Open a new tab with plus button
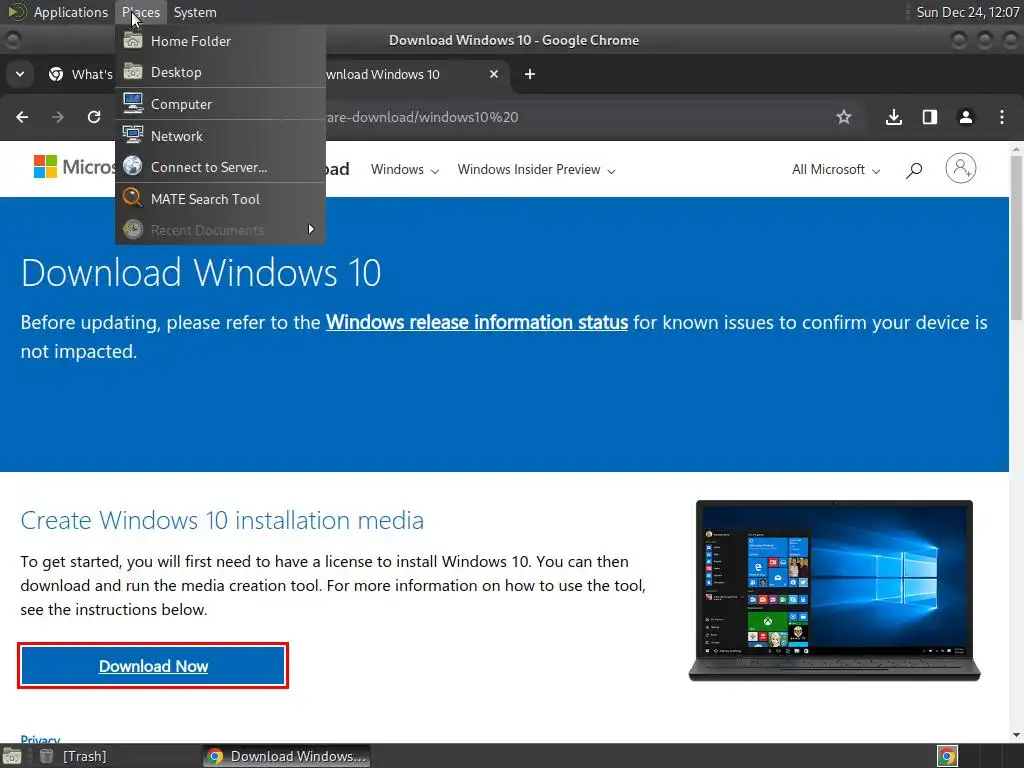 click(x=530, y=74)
